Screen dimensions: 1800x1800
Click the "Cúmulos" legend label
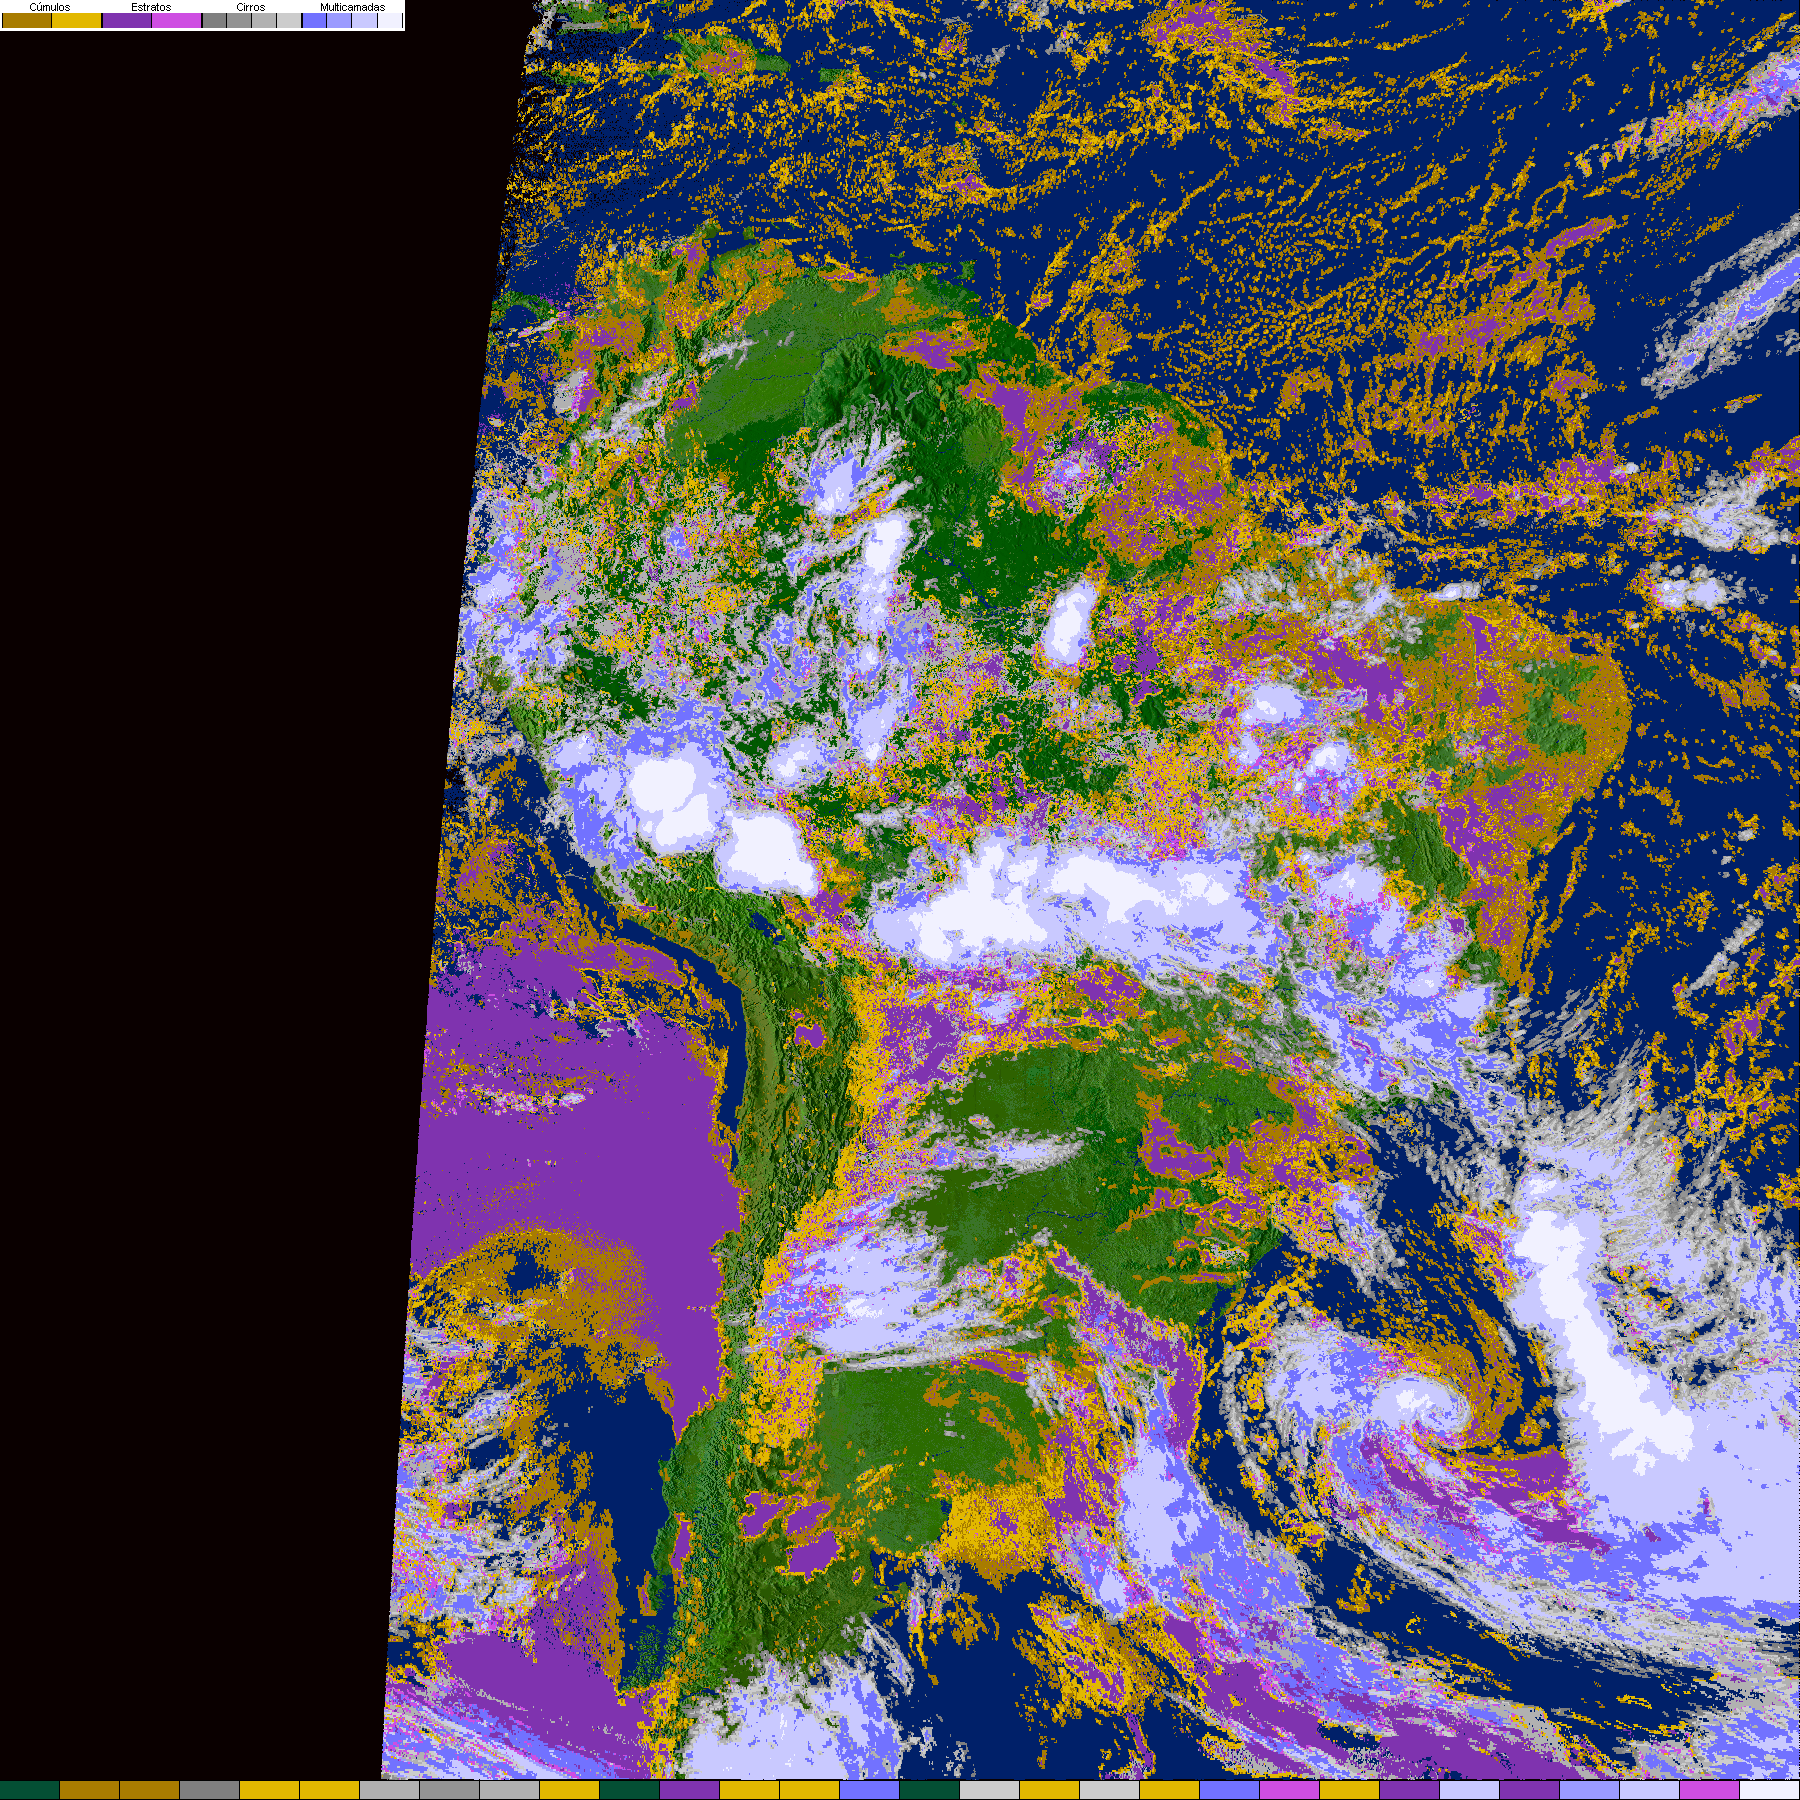coord(50,7)
